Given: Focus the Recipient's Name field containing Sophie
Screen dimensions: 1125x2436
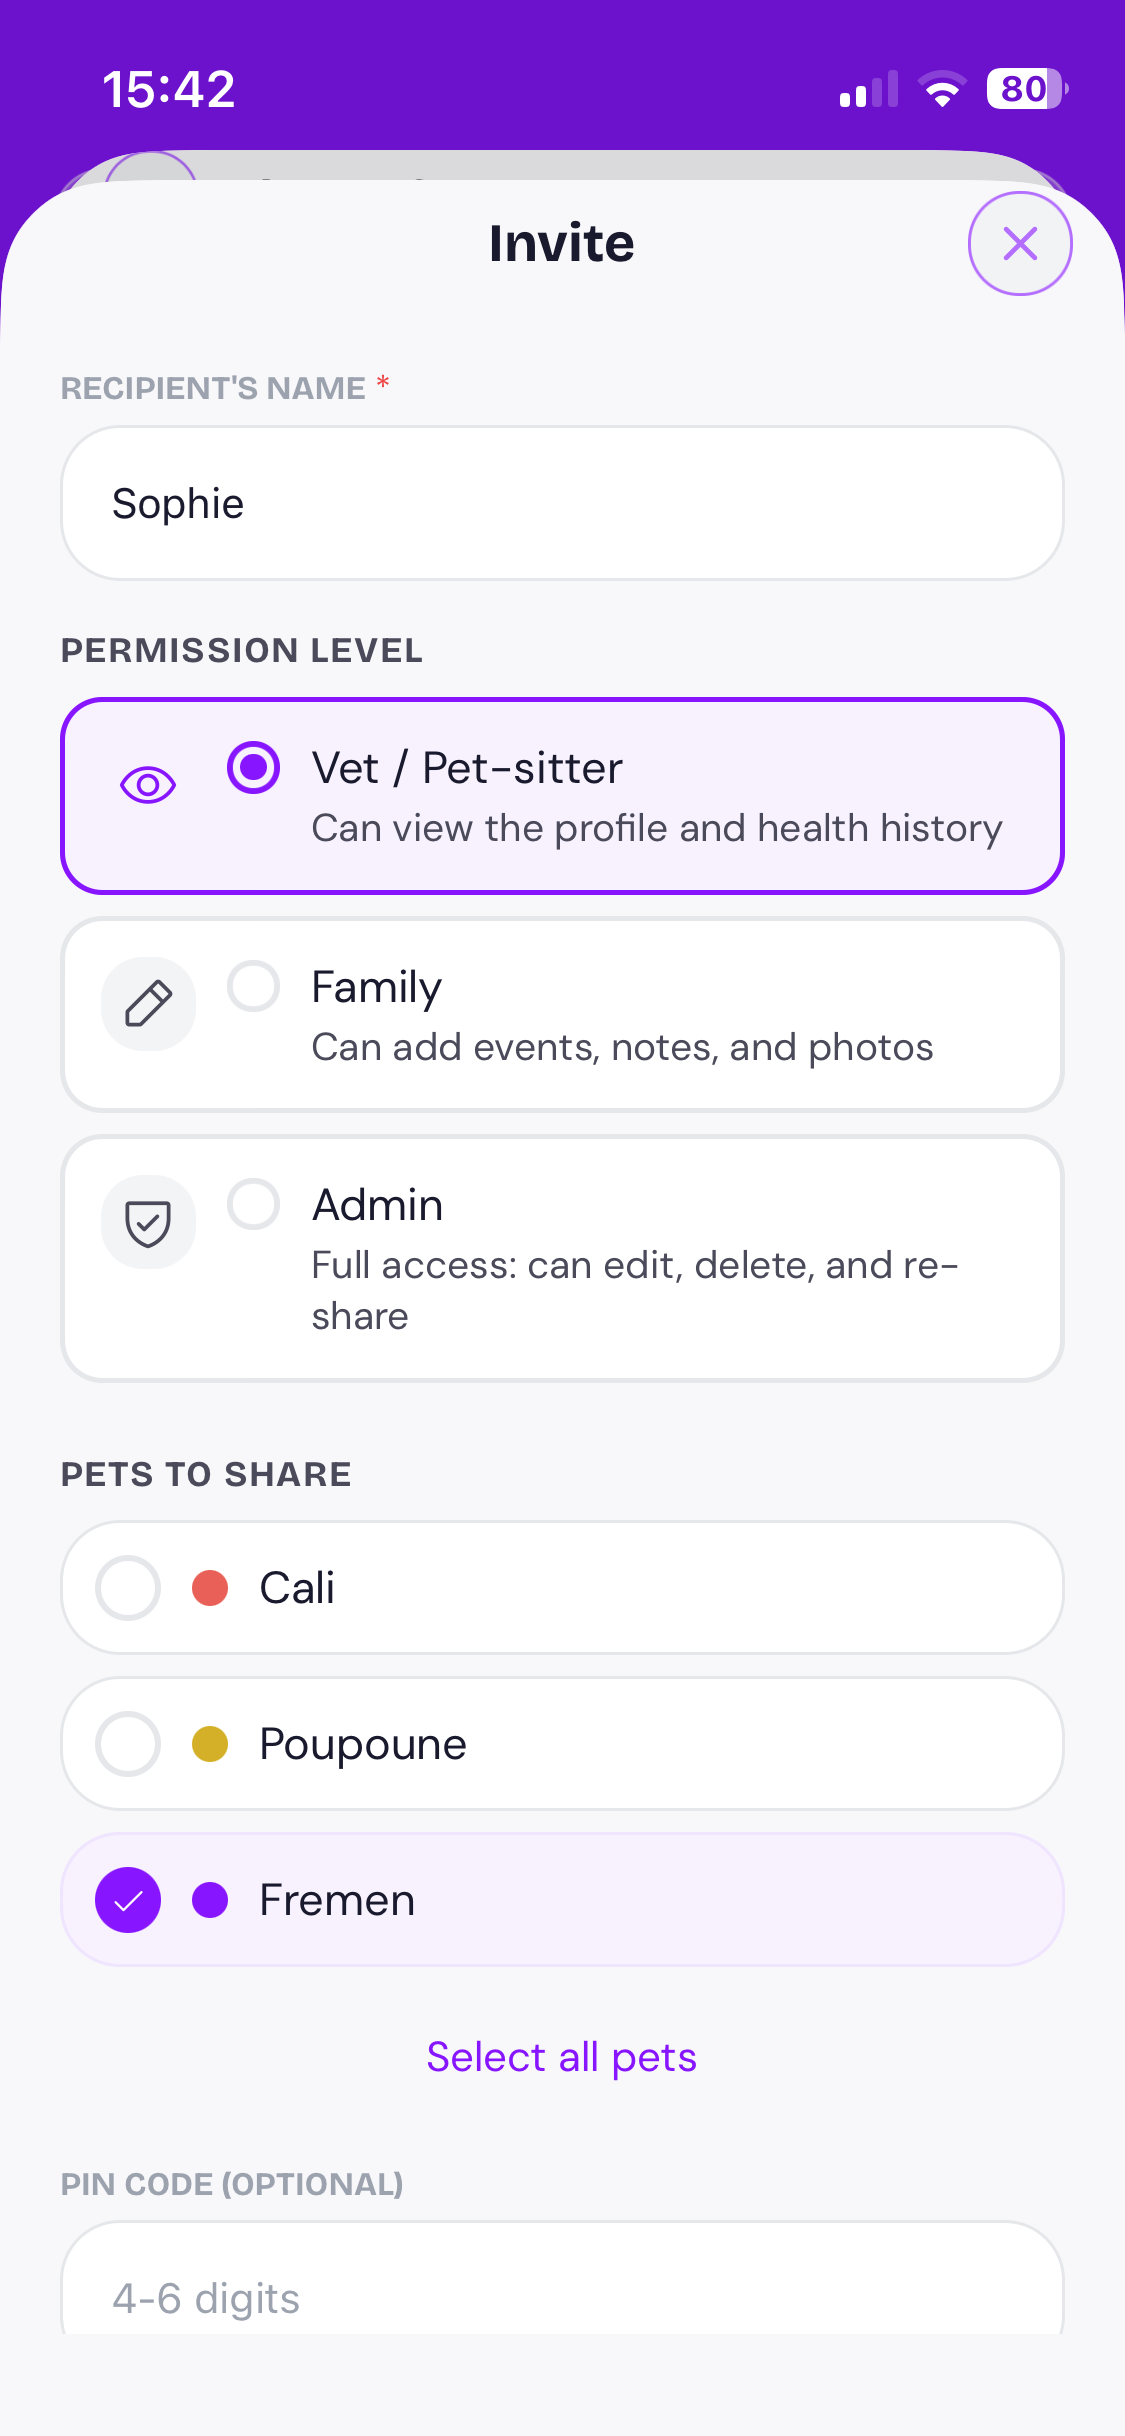Looking at the screenshot, I should (561, 504).
